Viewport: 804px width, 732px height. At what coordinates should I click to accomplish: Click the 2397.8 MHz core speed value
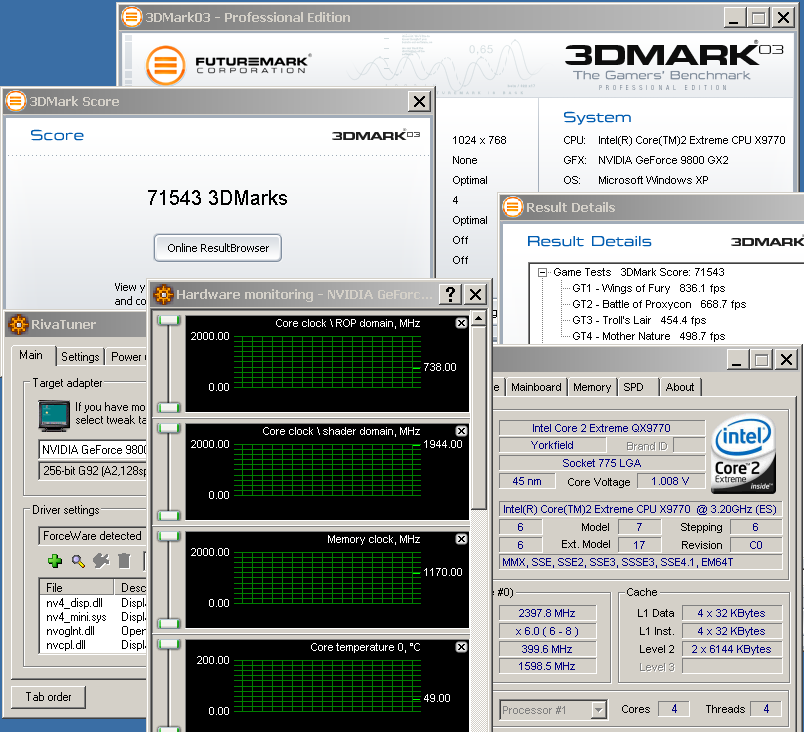pyautogui.click(x=547, y=613)
